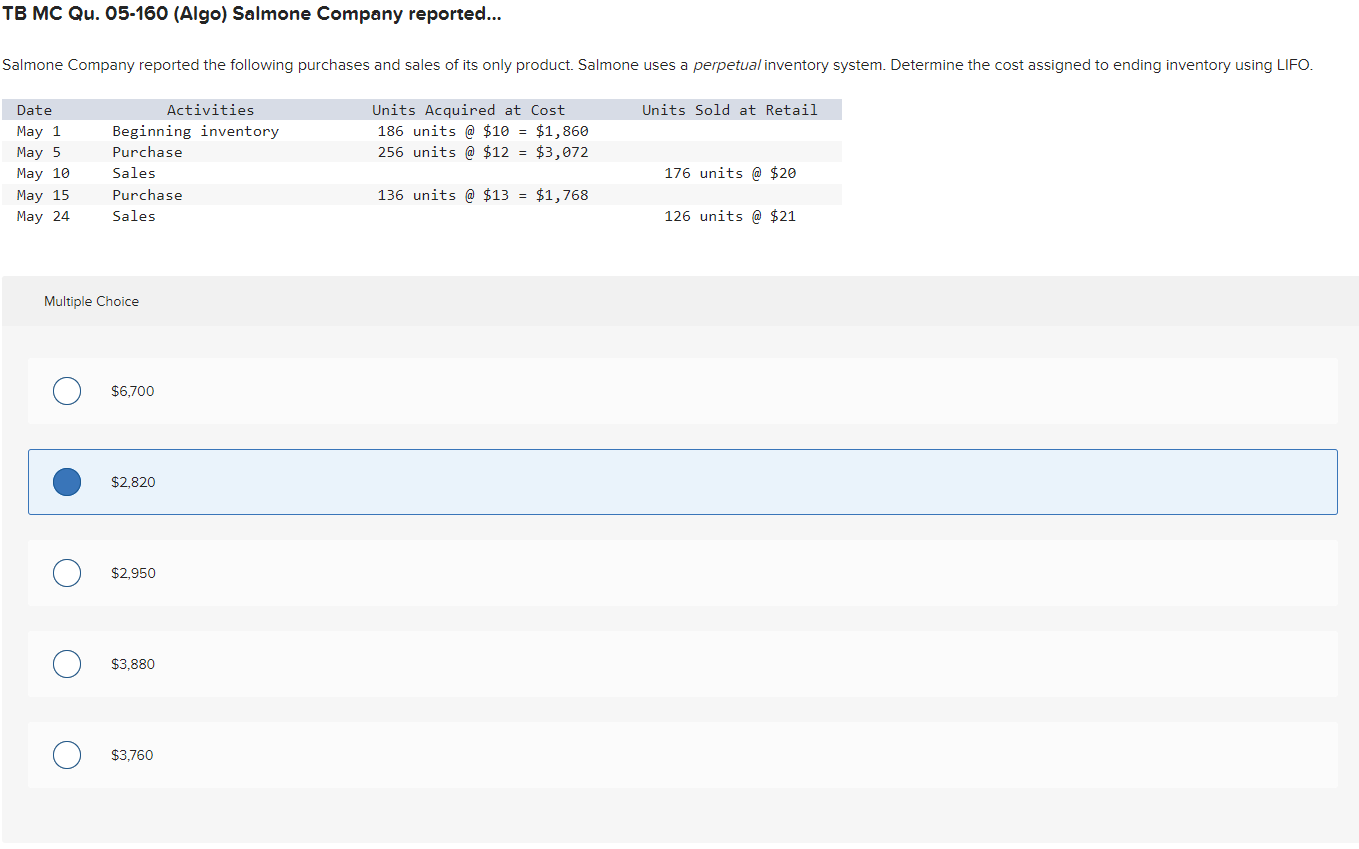Screen dimensions: 1359x849
Task: Choose the $2,950 radio option
Action: point(67,573)
